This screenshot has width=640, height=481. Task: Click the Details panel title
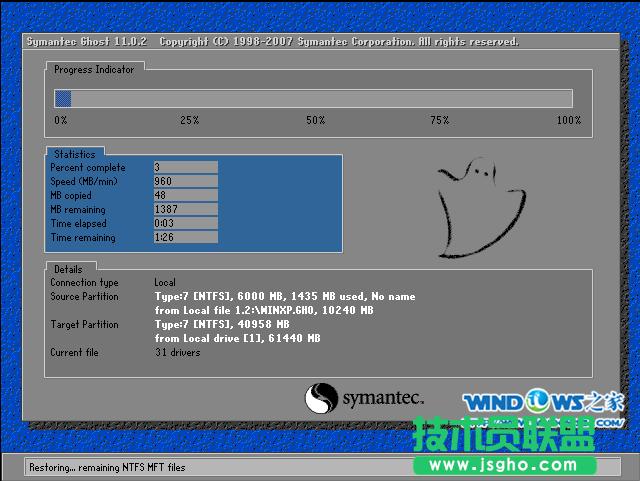68,269
